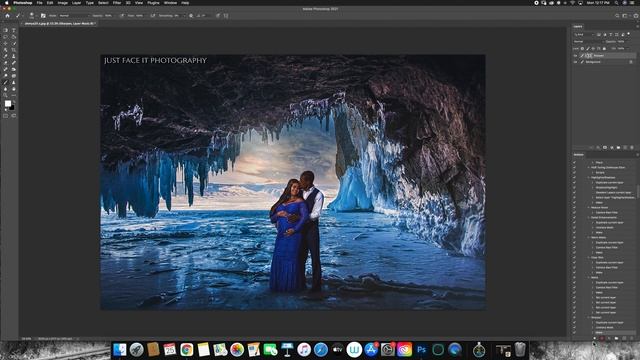The width and height of the screenshot is (640, 360).
Task: Click the layer Opacity field
Action: (621, 42)
